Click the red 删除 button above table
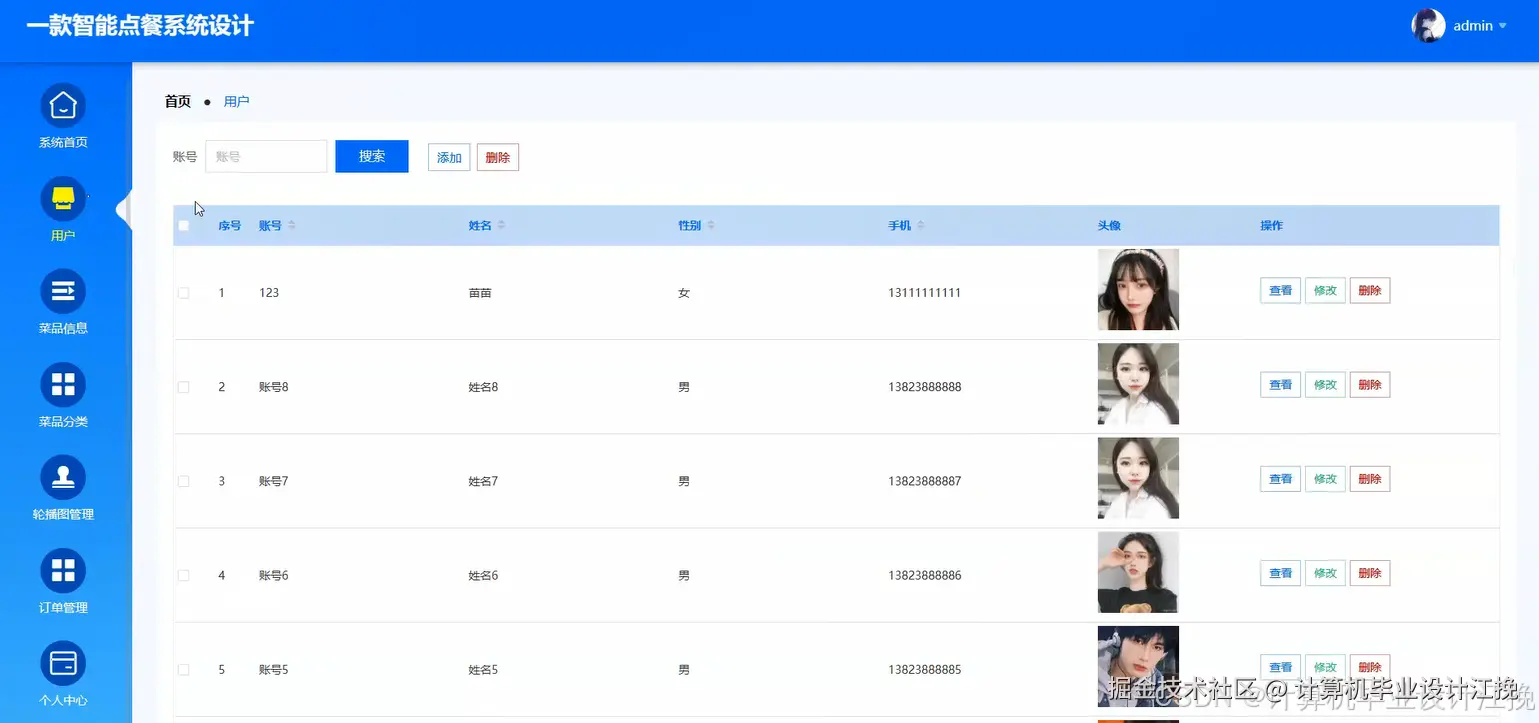The height and width of the screenshot is (723, 1539). click(x=498, y=157)
